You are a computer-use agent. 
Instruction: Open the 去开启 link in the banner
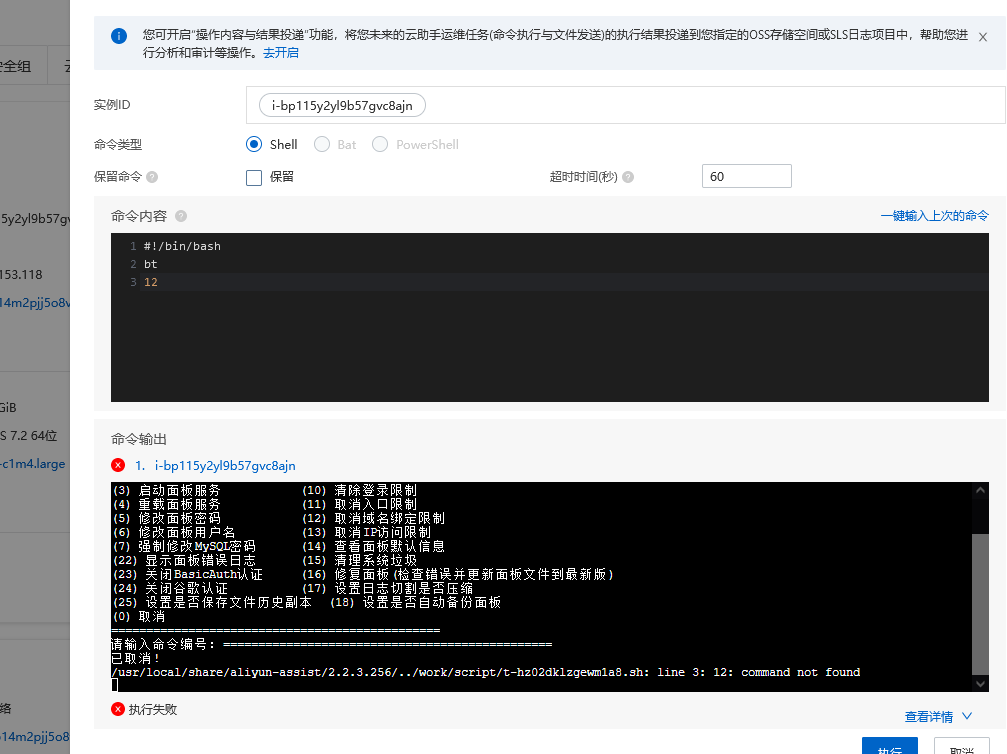tap(279, 53)
